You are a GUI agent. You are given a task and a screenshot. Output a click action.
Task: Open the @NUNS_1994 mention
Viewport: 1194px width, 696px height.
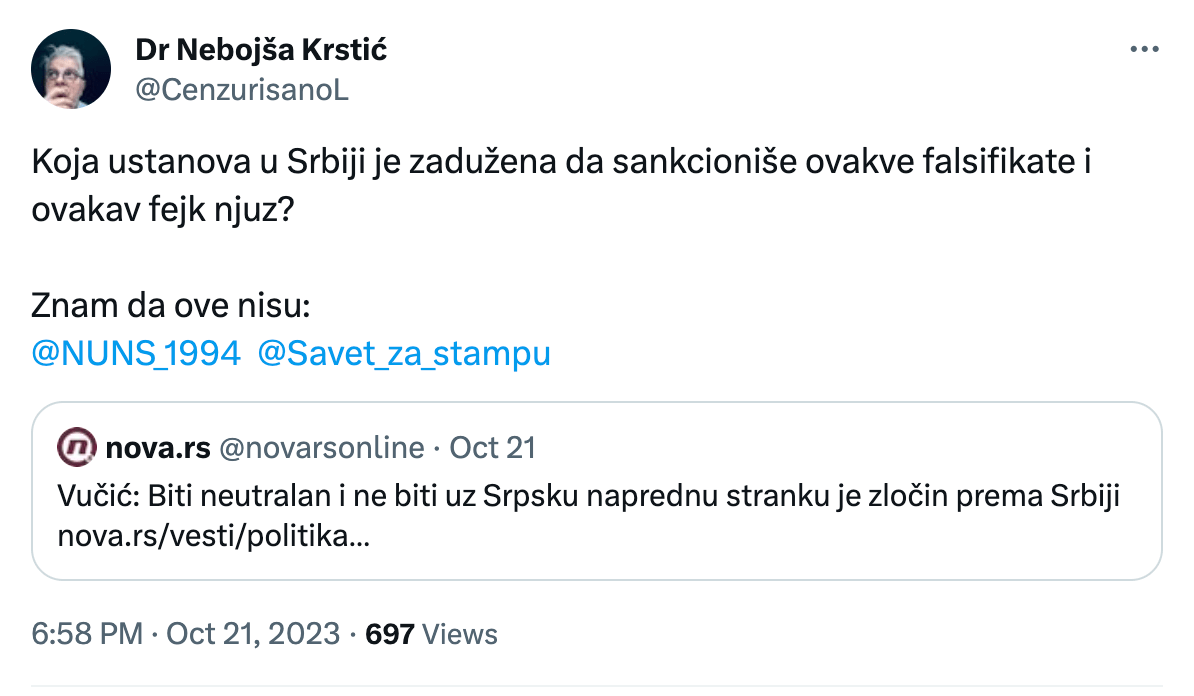[x=137, y=353]
